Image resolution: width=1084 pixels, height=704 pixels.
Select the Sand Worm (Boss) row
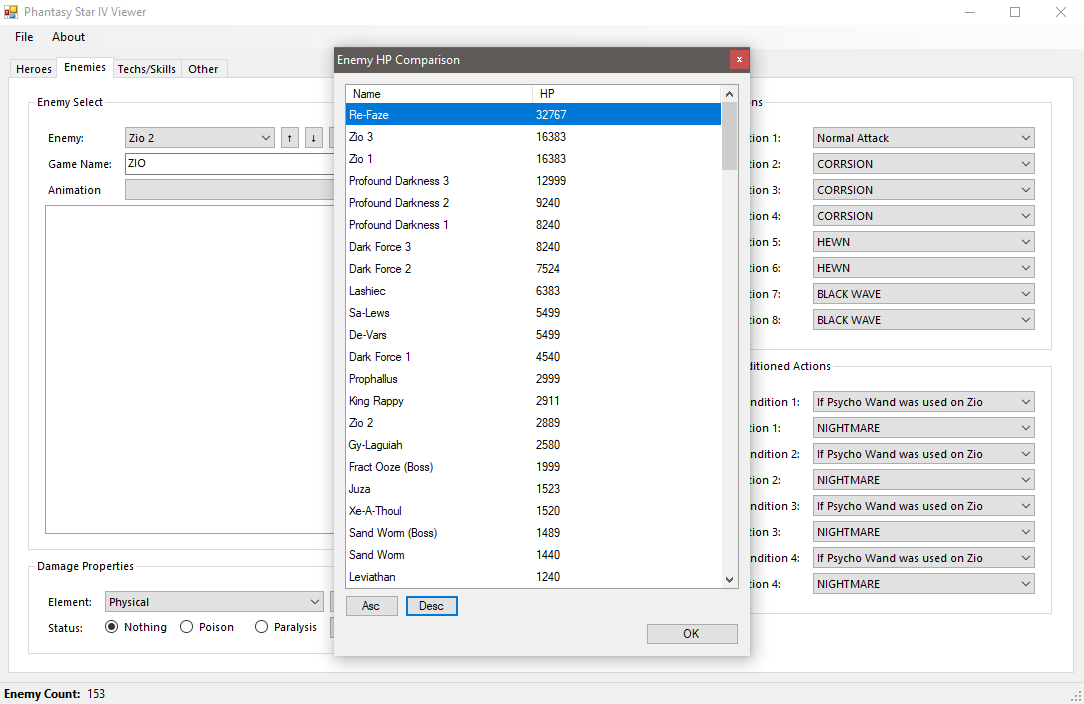pos(533,533)
